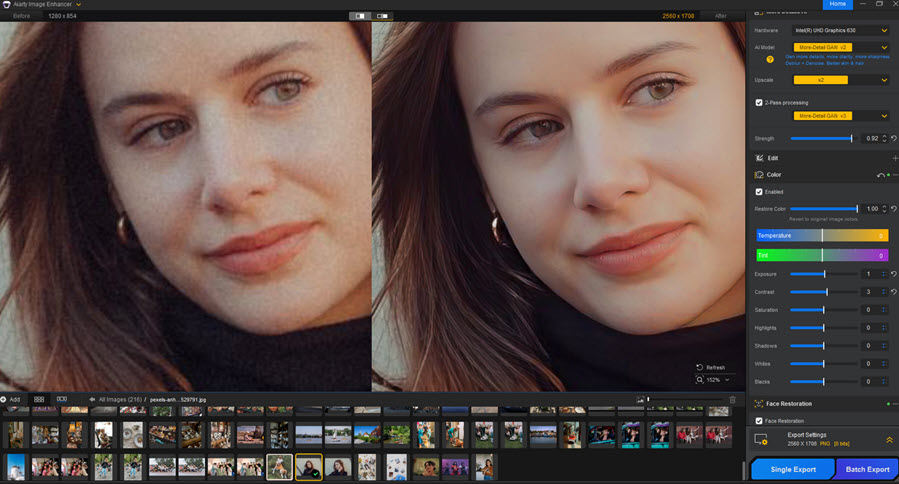Adjust the Contrast slider
The width and height of the screenshot is (899, 484).
coord(824,292)
